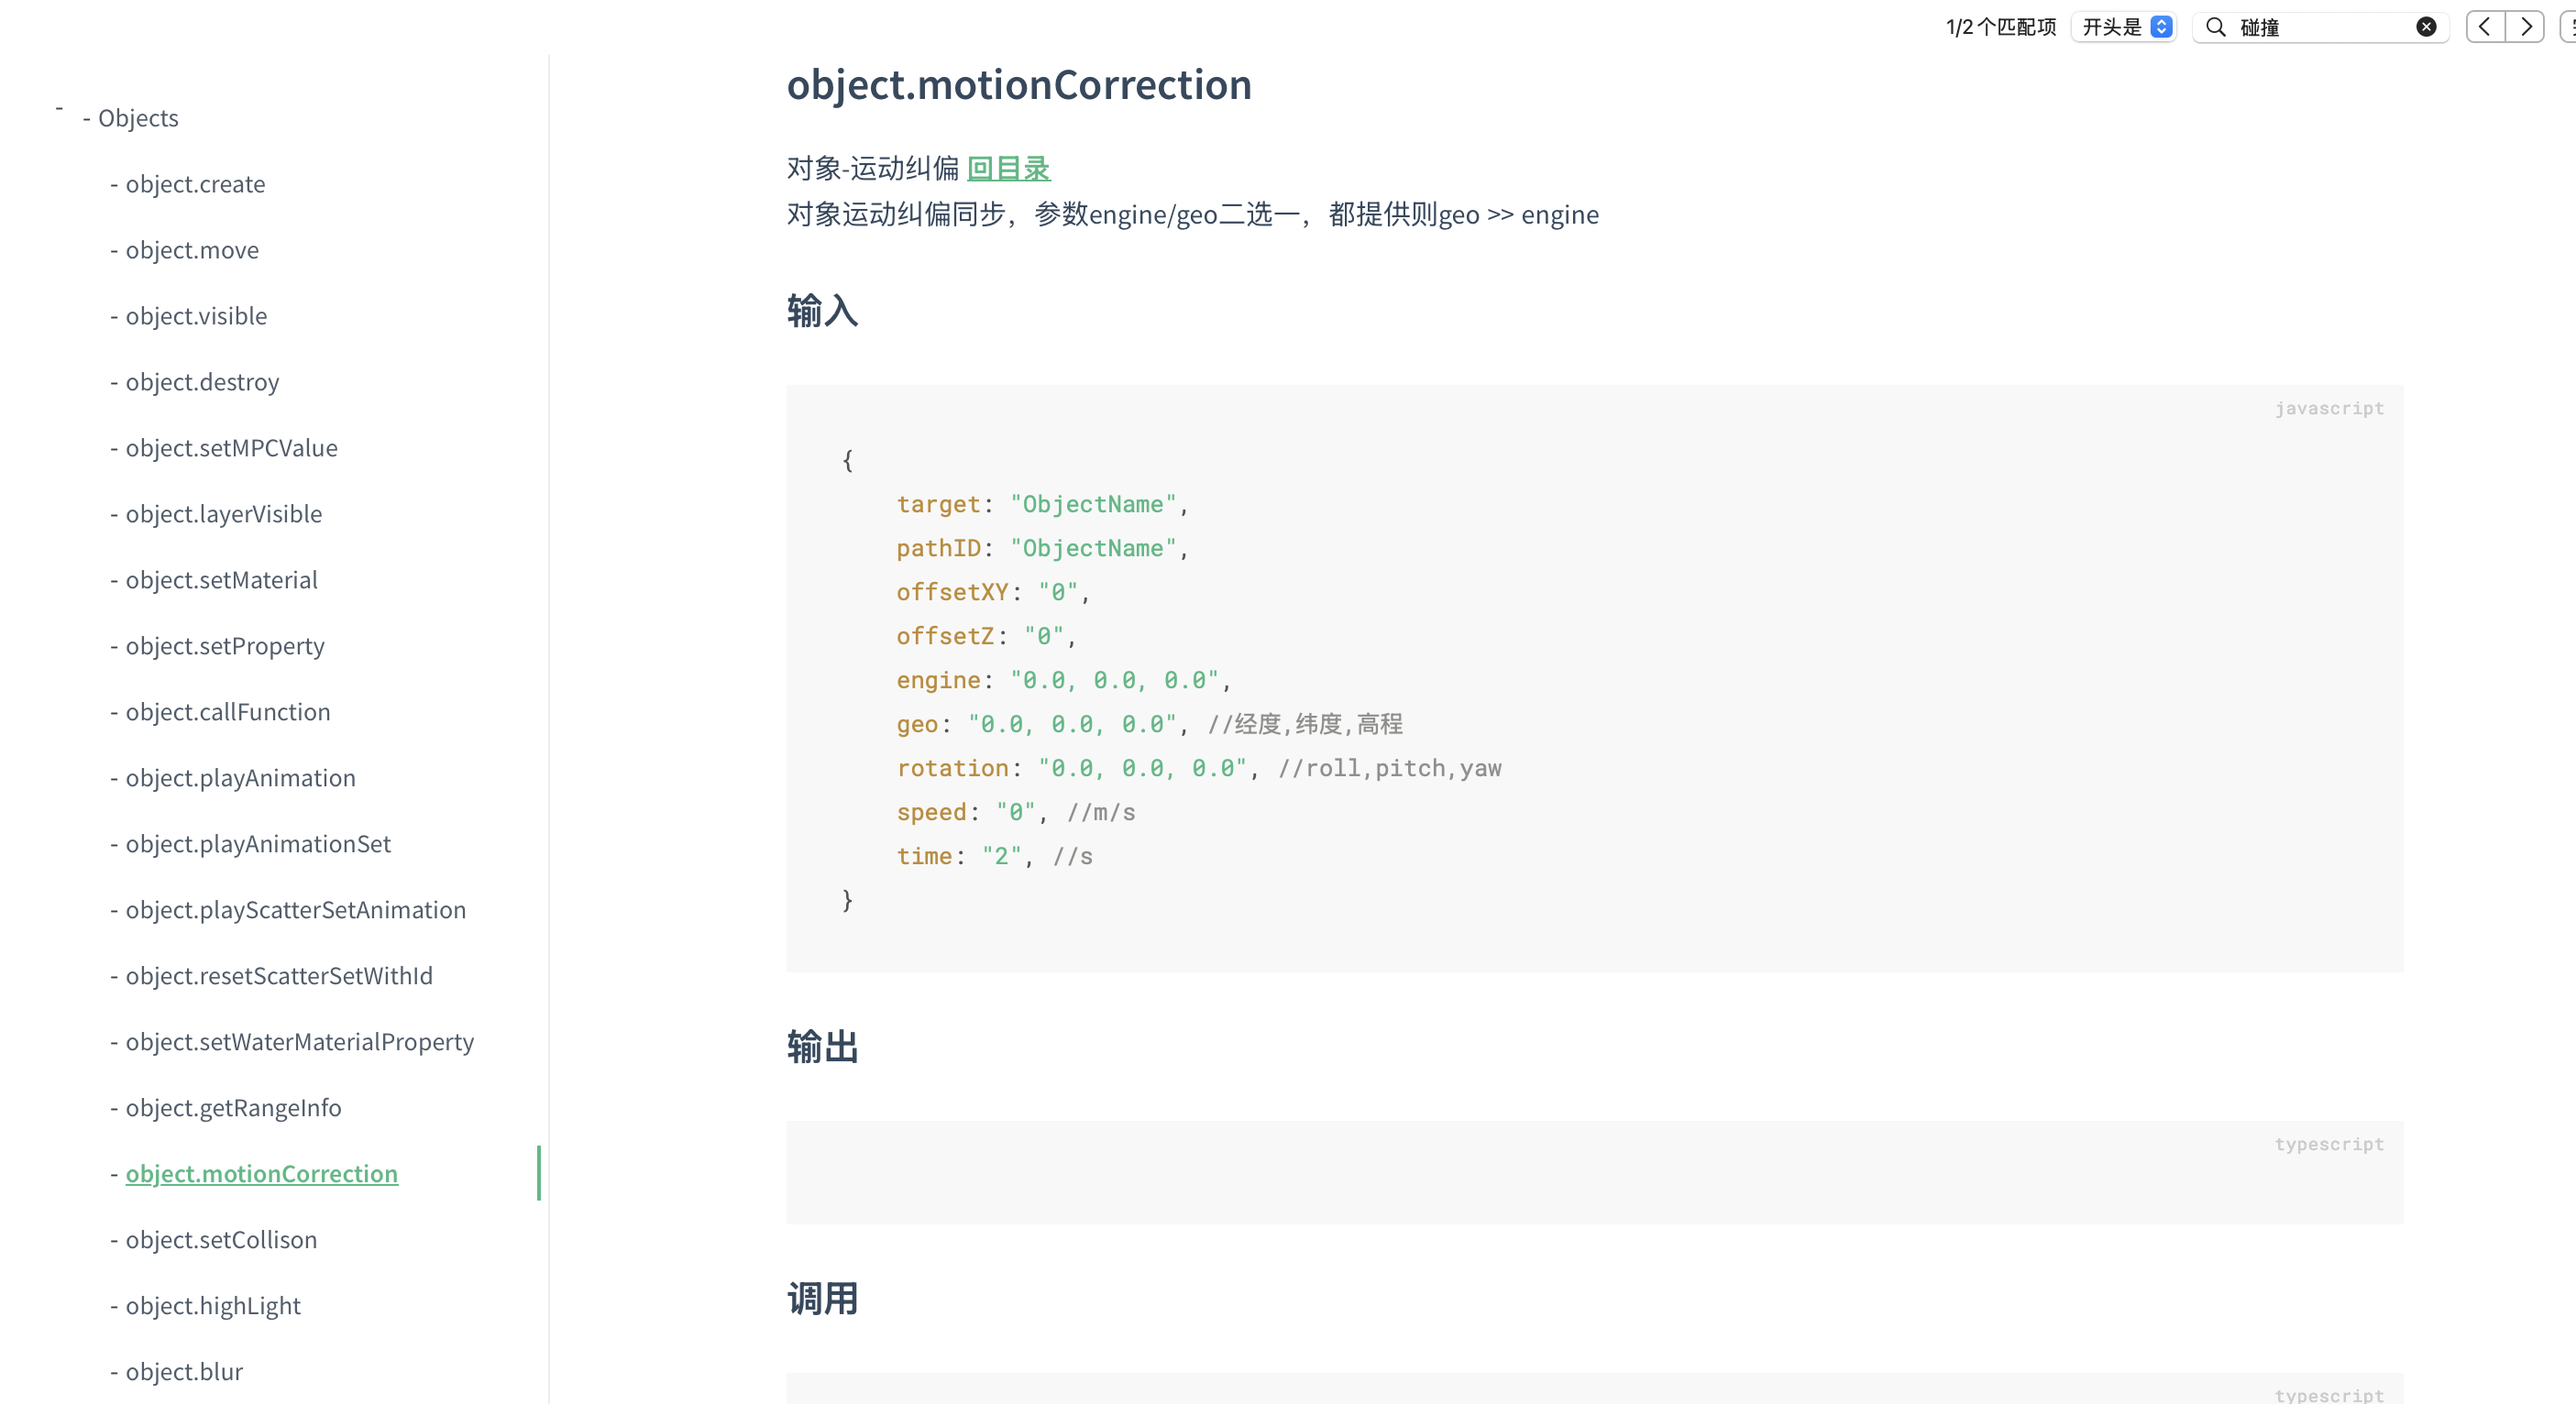The height and width of the screenshot is (1404, 2576).
Task: Select object.highLight entry
Action: click(213, 1306)
